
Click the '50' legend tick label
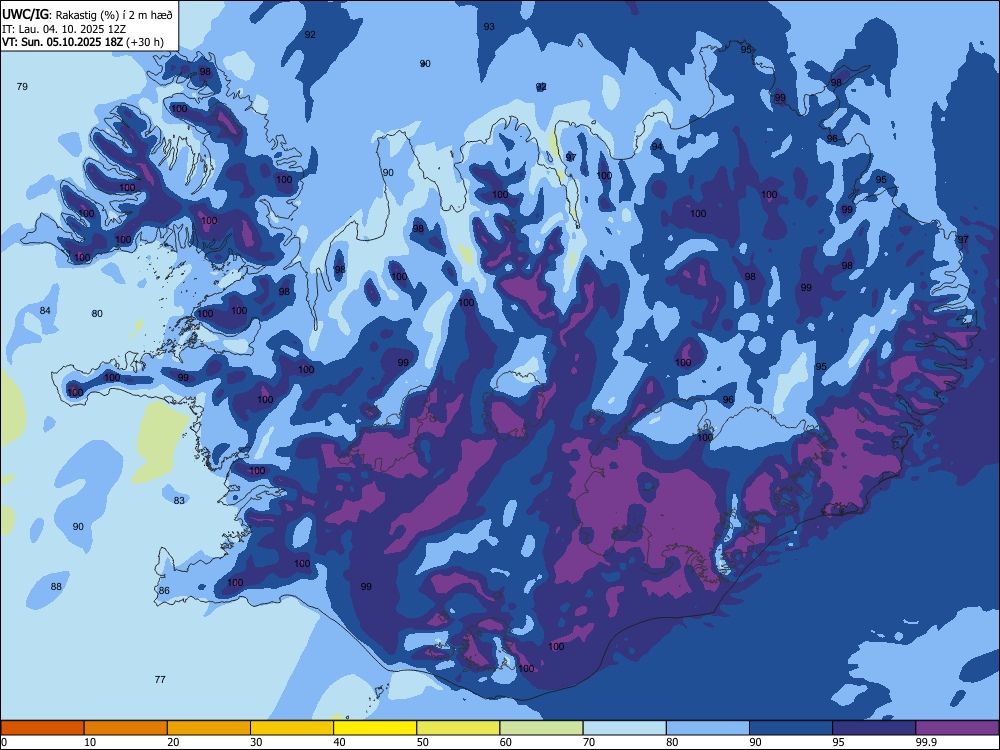click(x=423, y=742)
